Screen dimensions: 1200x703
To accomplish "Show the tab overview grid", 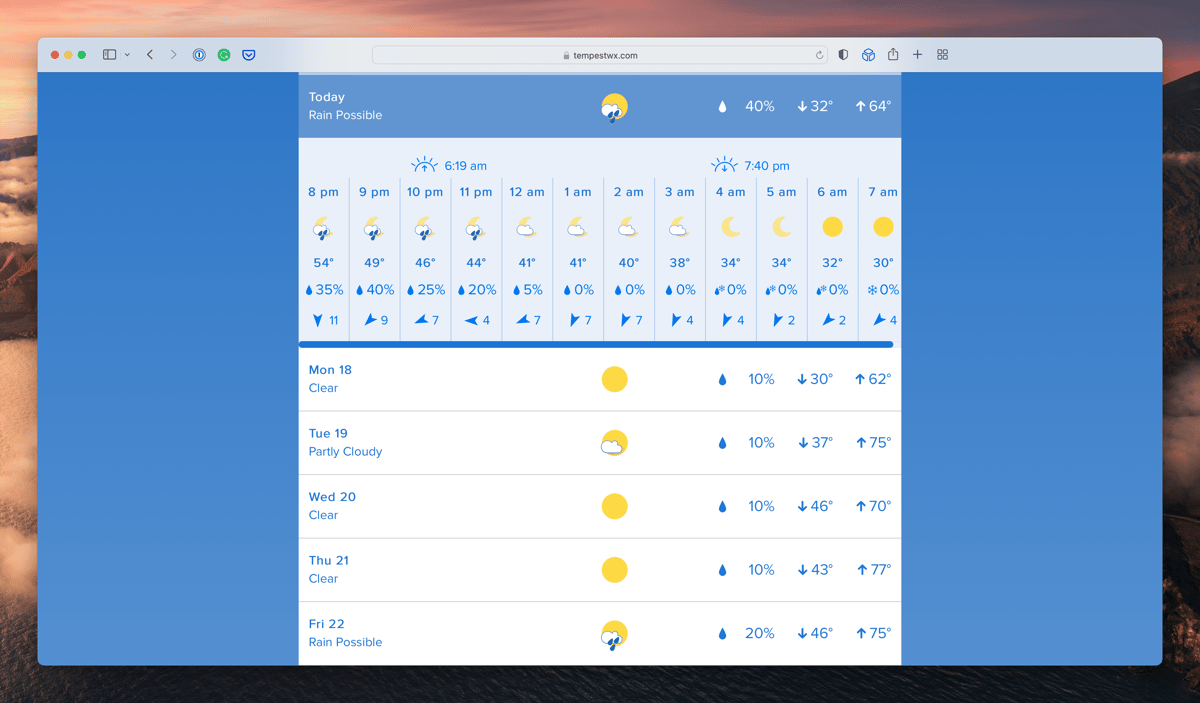I will coord(941,55).
